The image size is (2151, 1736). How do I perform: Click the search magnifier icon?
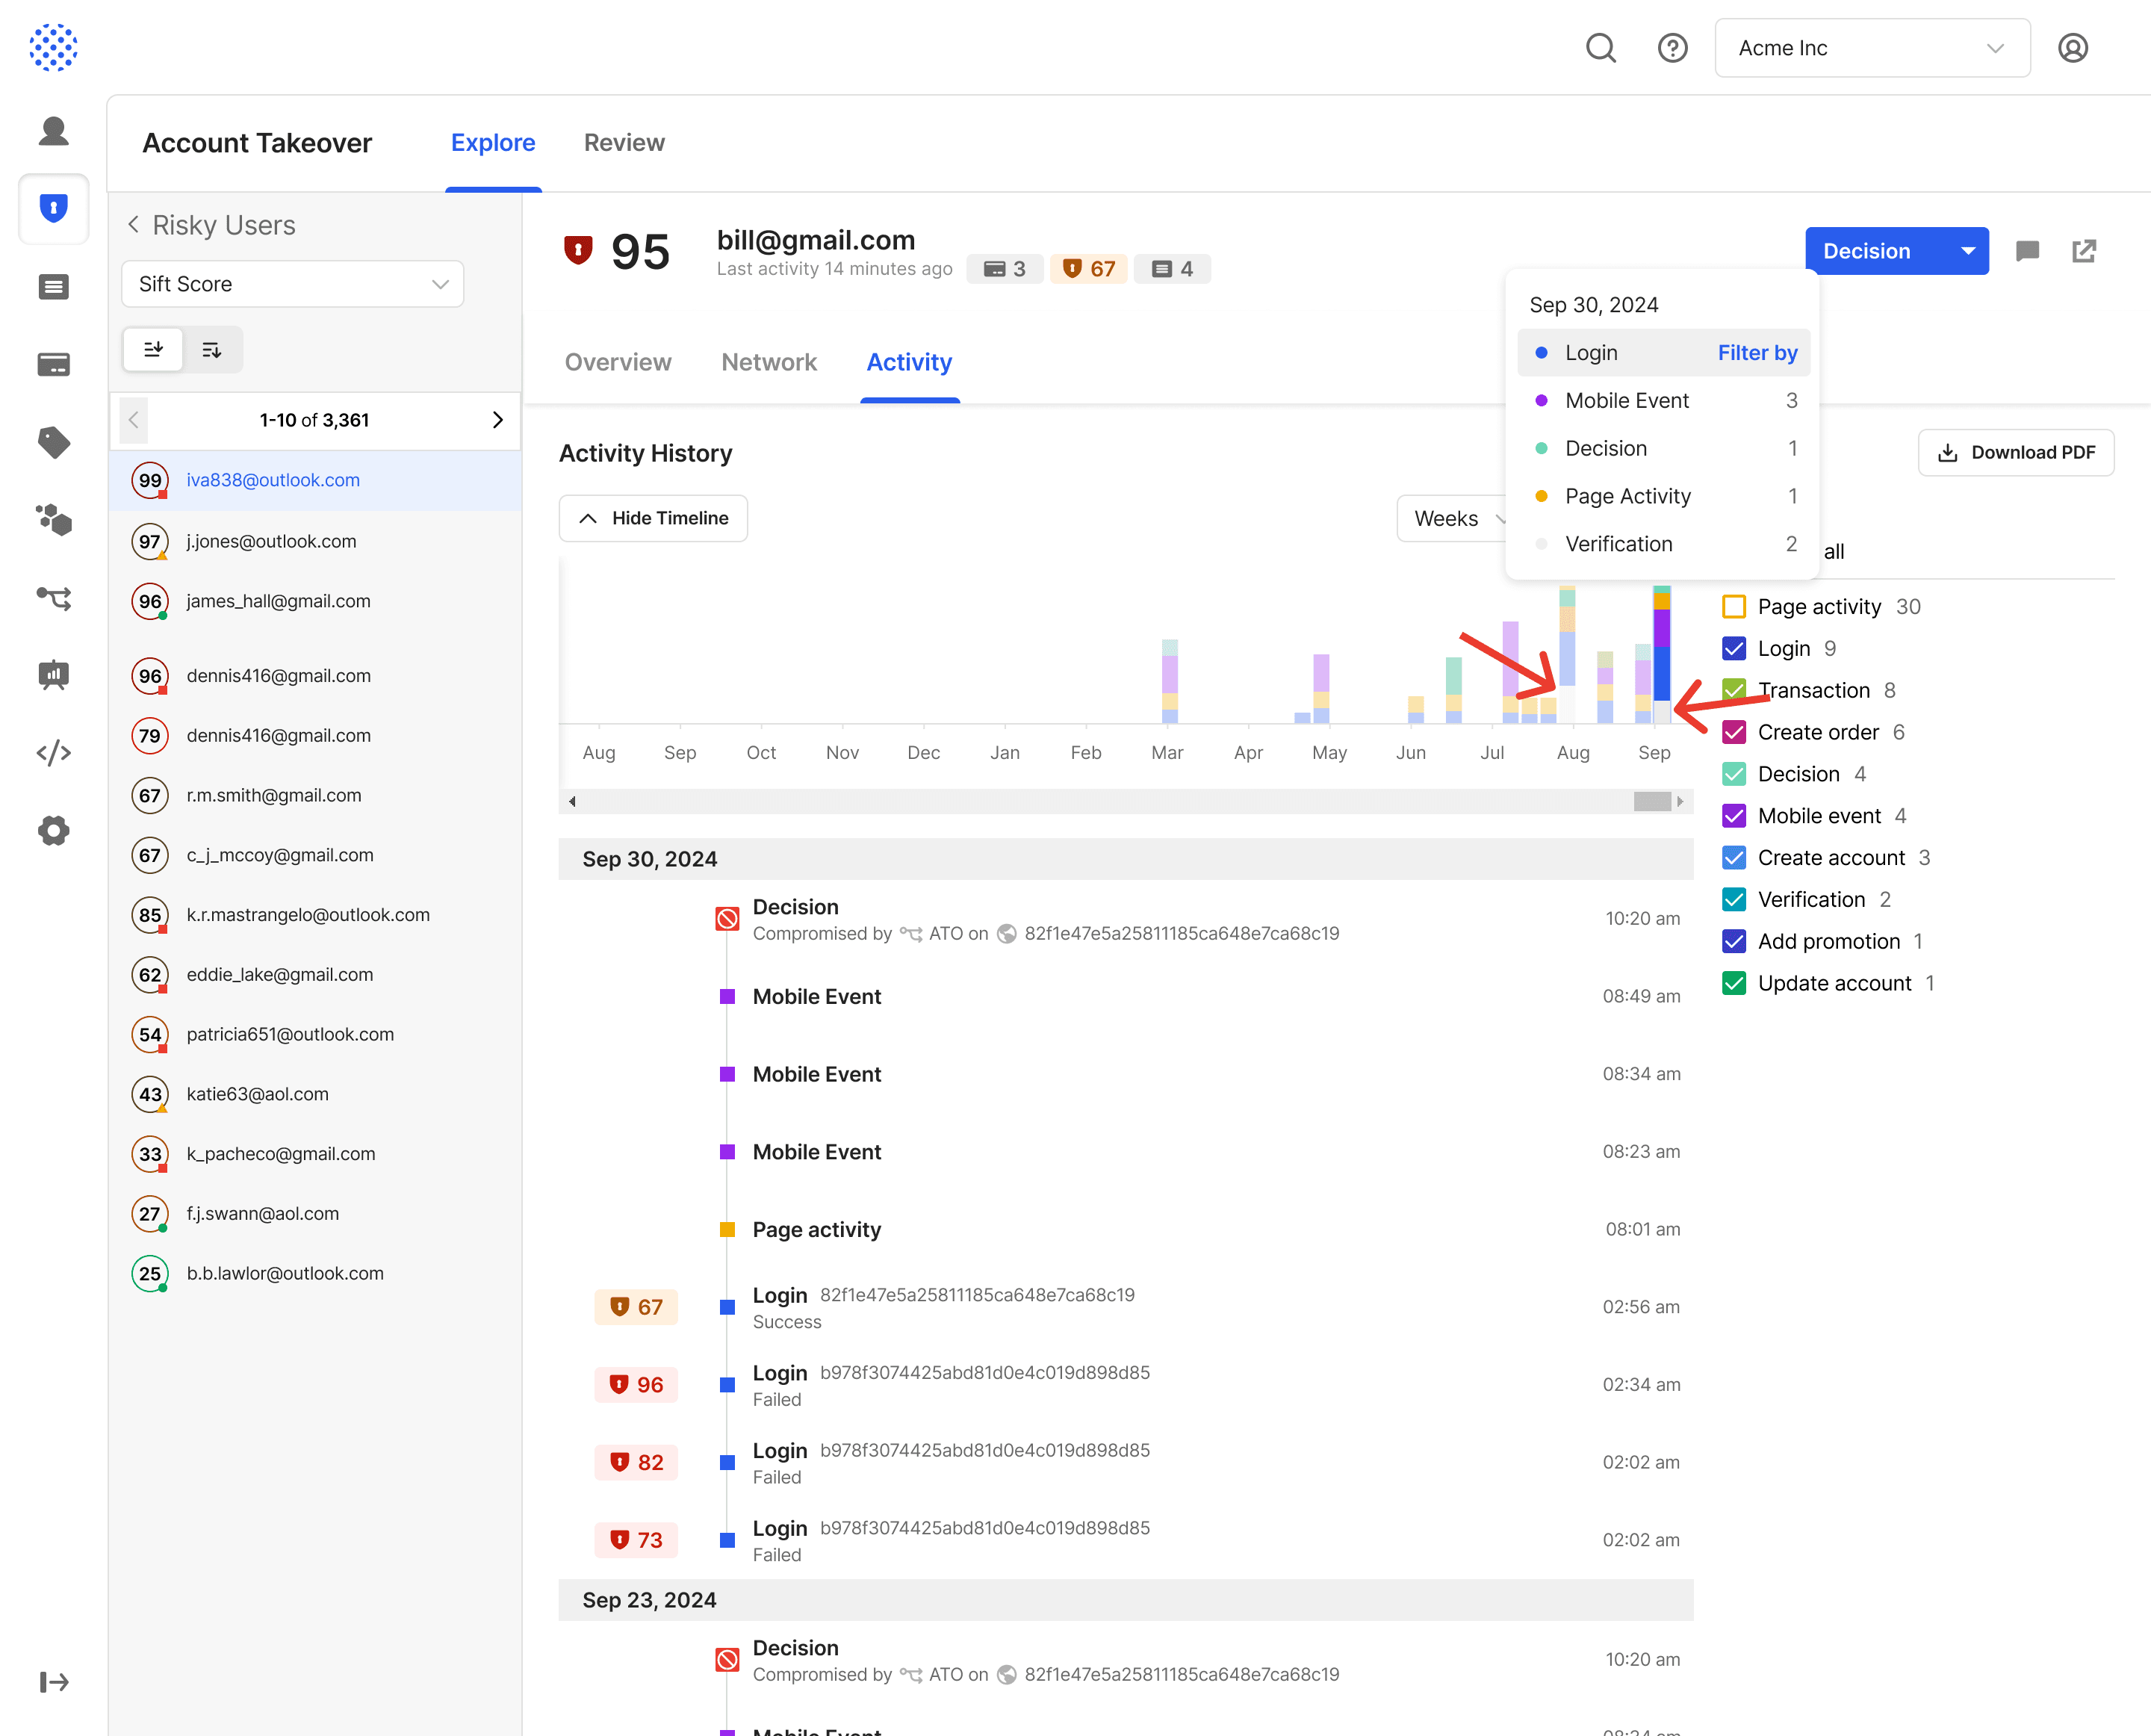tap(1600, 48)
